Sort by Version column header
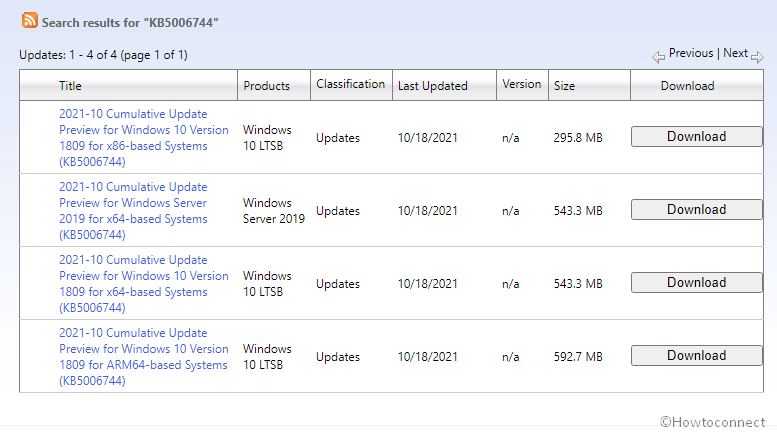 (522, 84)
